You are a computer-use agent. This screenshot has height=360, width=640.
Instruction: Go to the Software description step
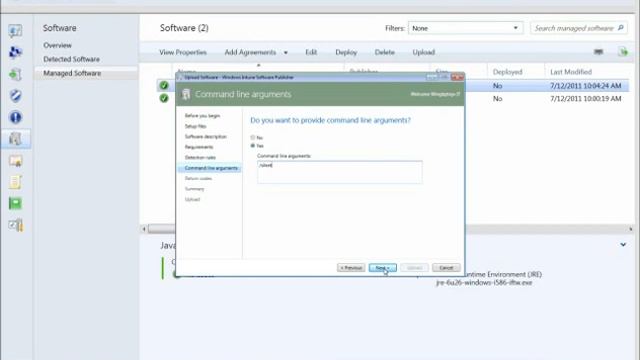(205, 137)
